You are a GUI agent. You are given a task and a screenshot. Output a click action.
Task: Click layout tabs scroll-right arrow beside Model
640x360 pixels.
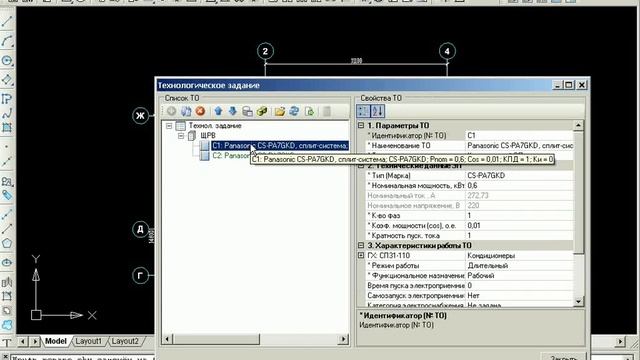tap(35, 341)
